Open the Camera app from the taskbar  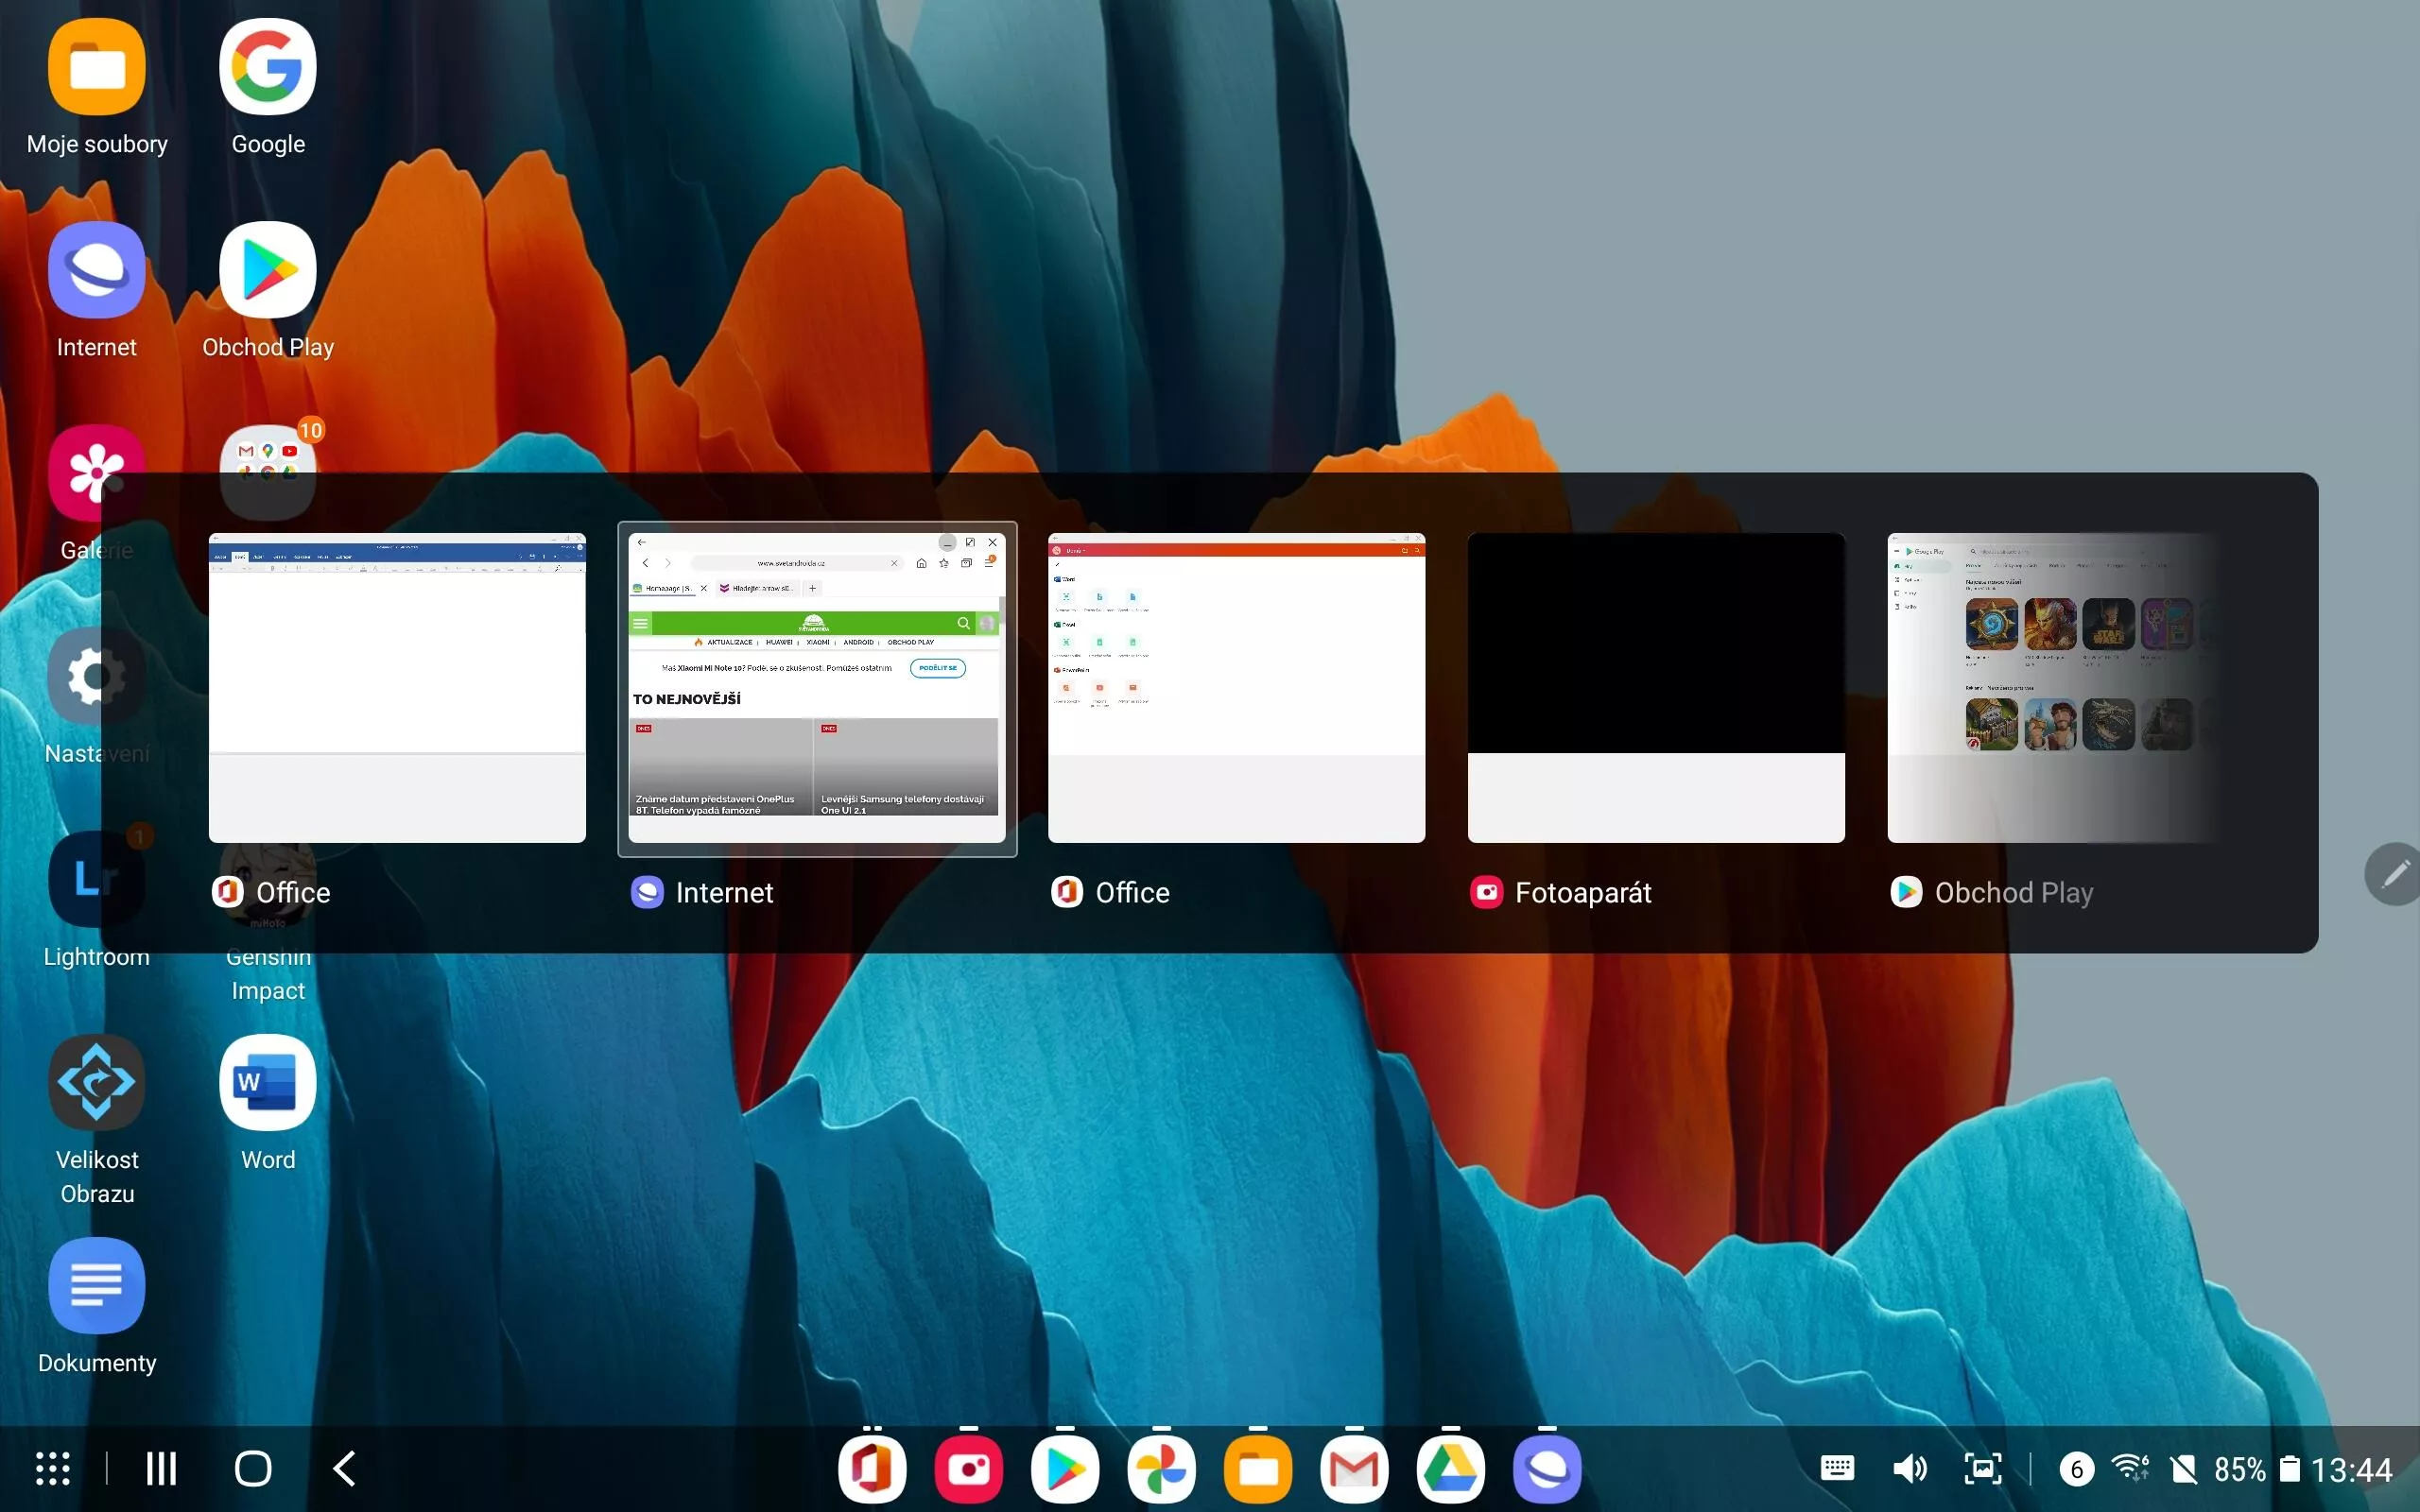click(969, 1470)
